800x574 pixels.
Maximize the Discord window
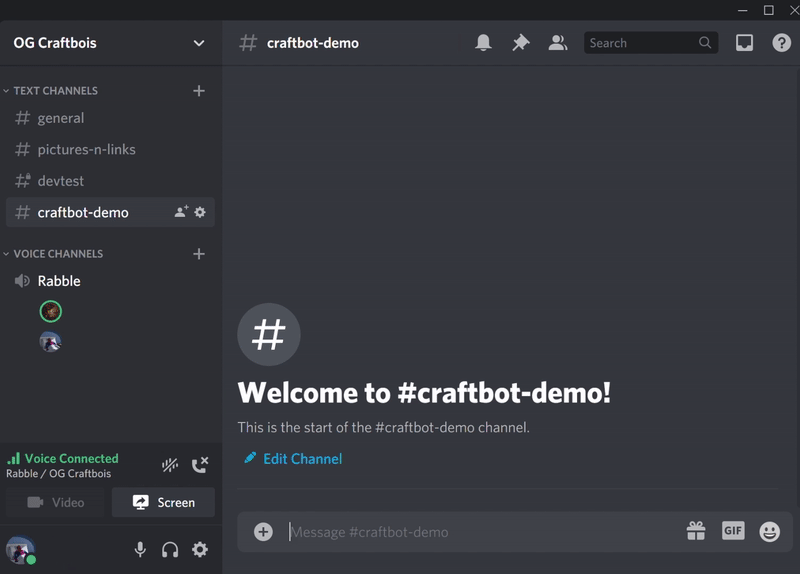(x=768, y=10)
